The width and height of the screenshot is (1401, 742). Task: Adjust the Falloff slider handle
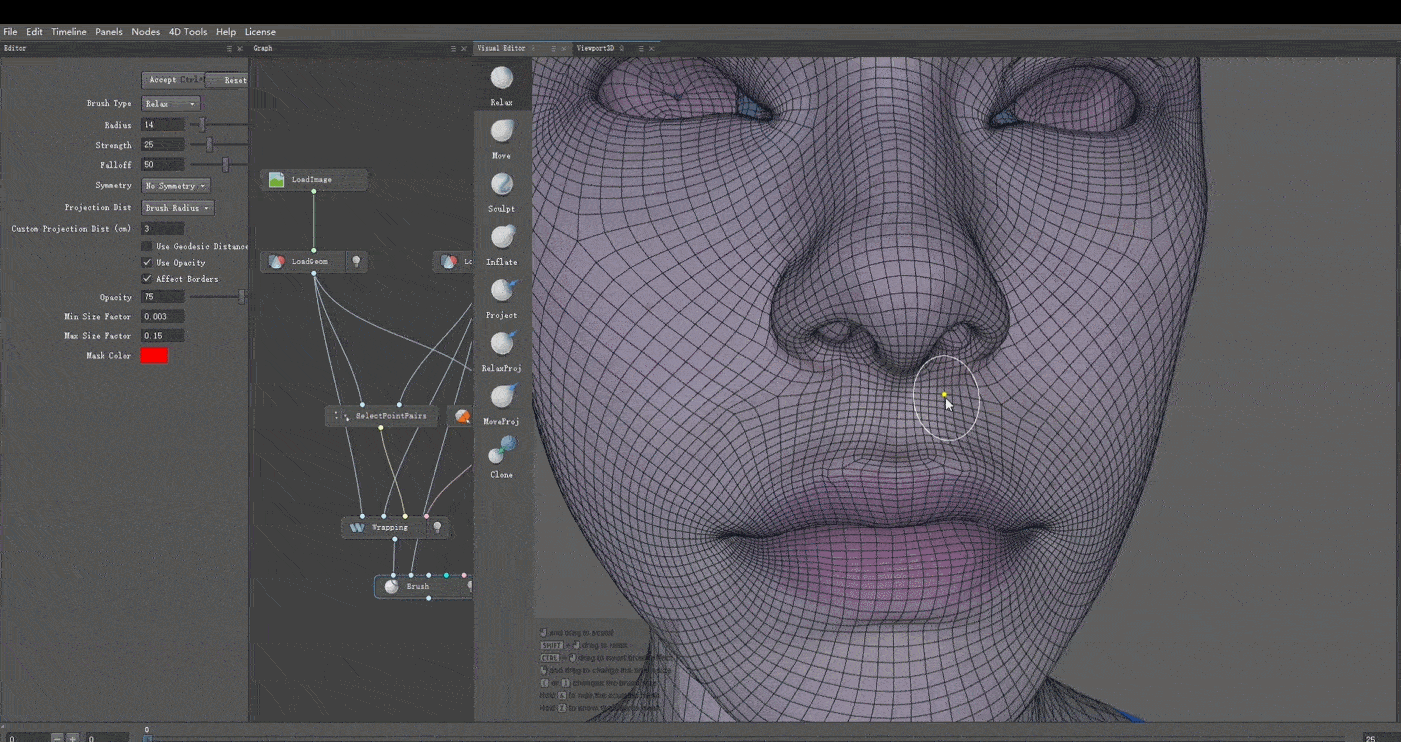tap(225, 165)
